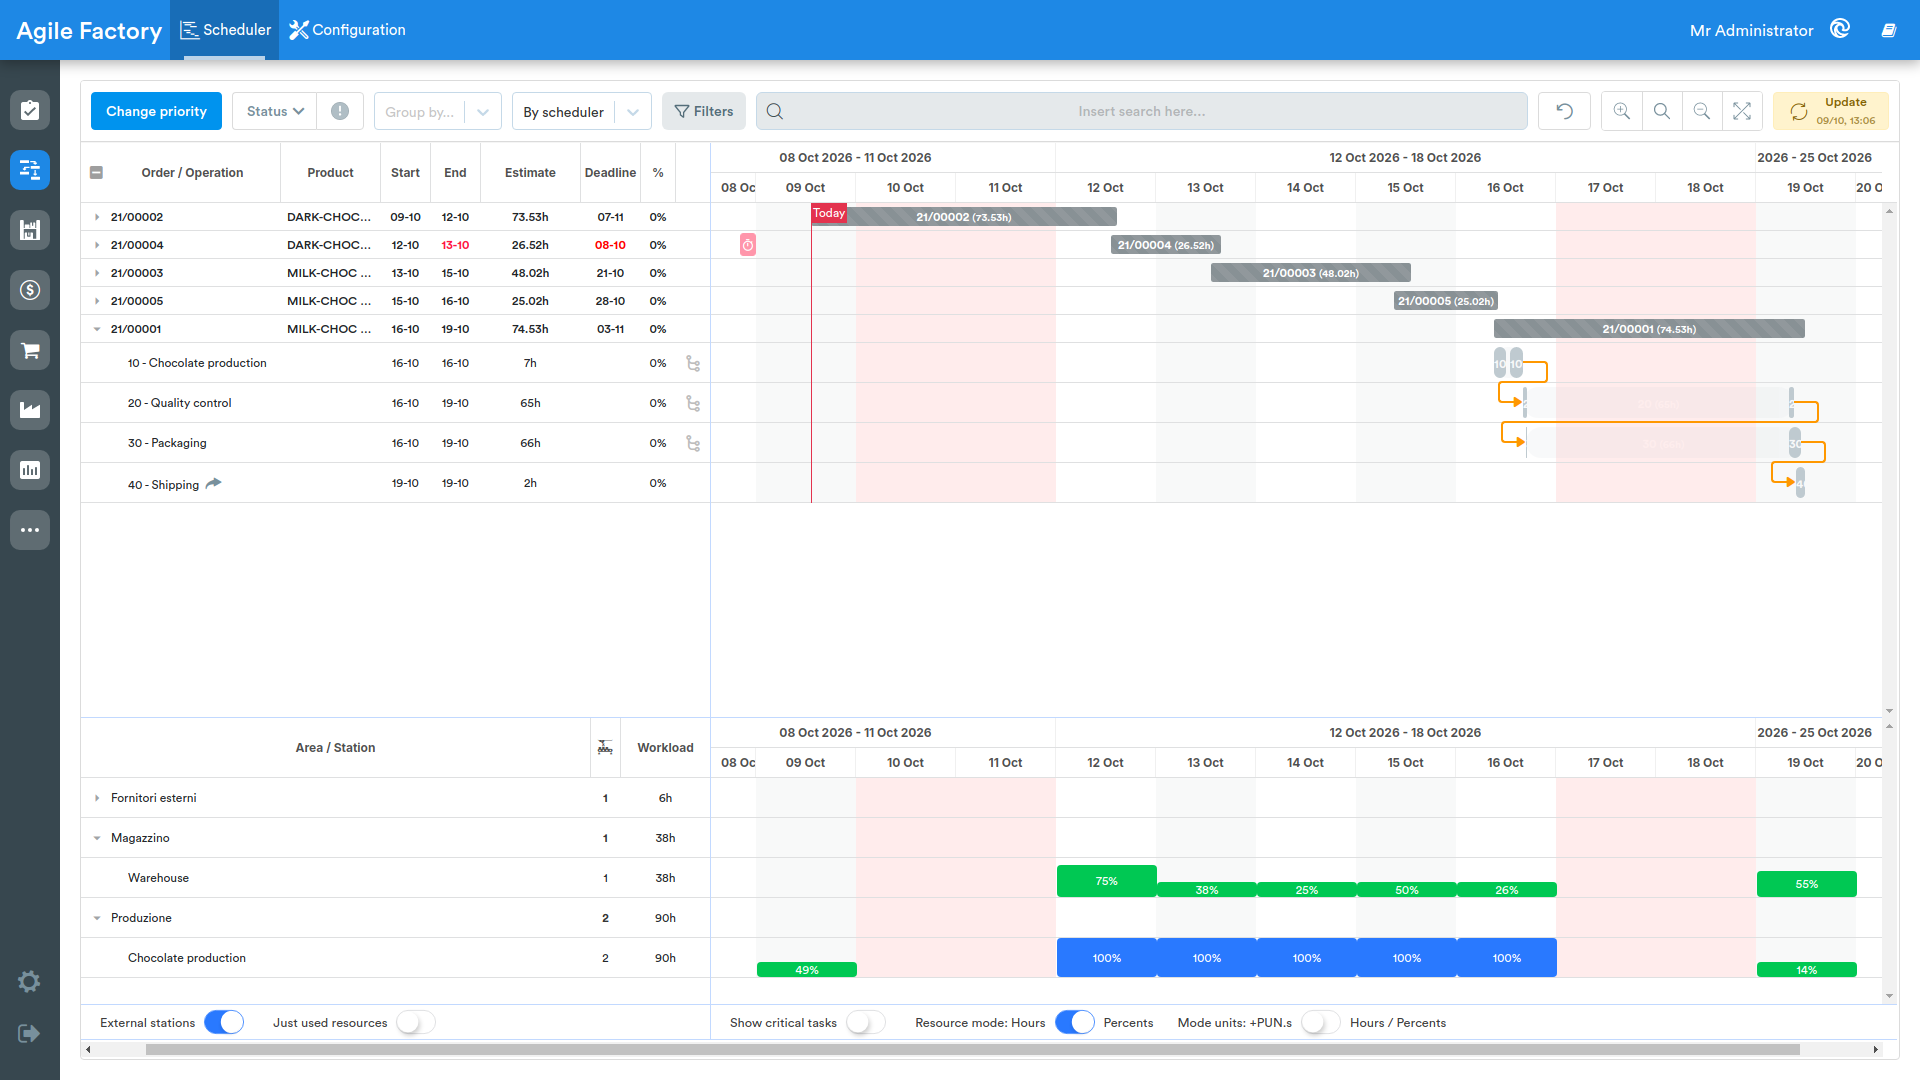Screen dimensions: 1920x1080
Task: Select the Scheduler tab
Action: click(225, 30)
